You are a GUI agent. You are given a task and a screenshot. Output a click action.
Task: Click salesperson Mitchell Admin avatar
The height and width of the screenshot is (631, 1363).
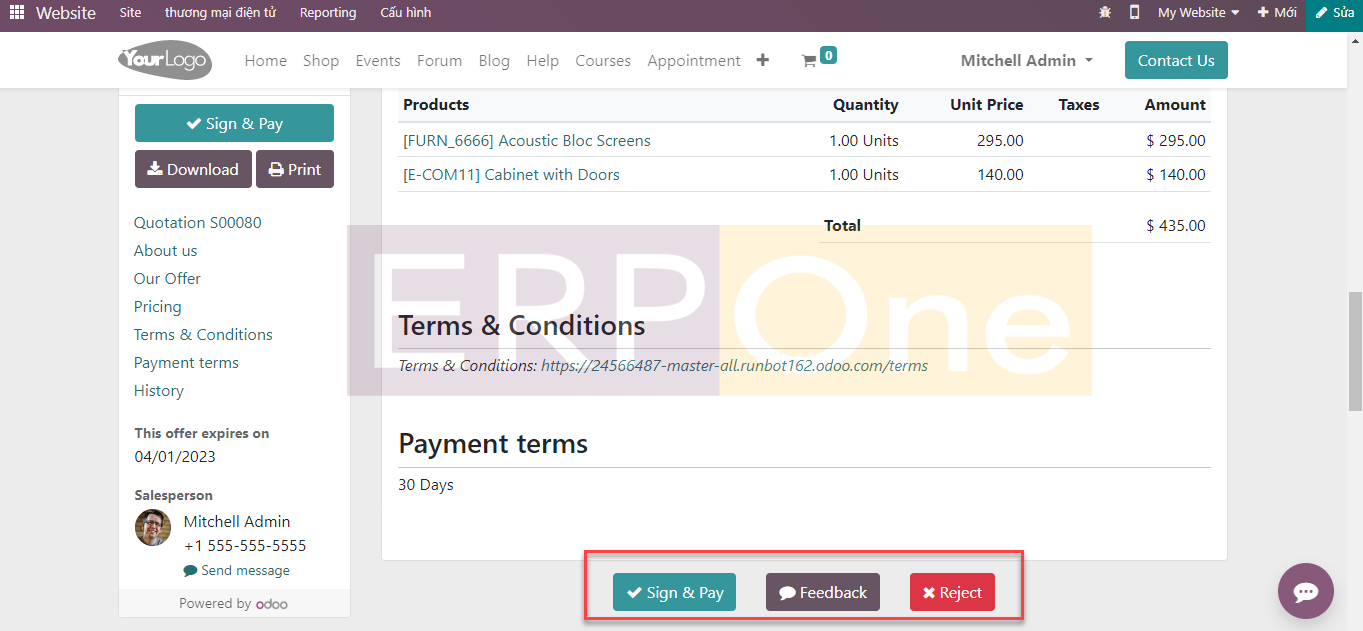(x=153, y=528)
